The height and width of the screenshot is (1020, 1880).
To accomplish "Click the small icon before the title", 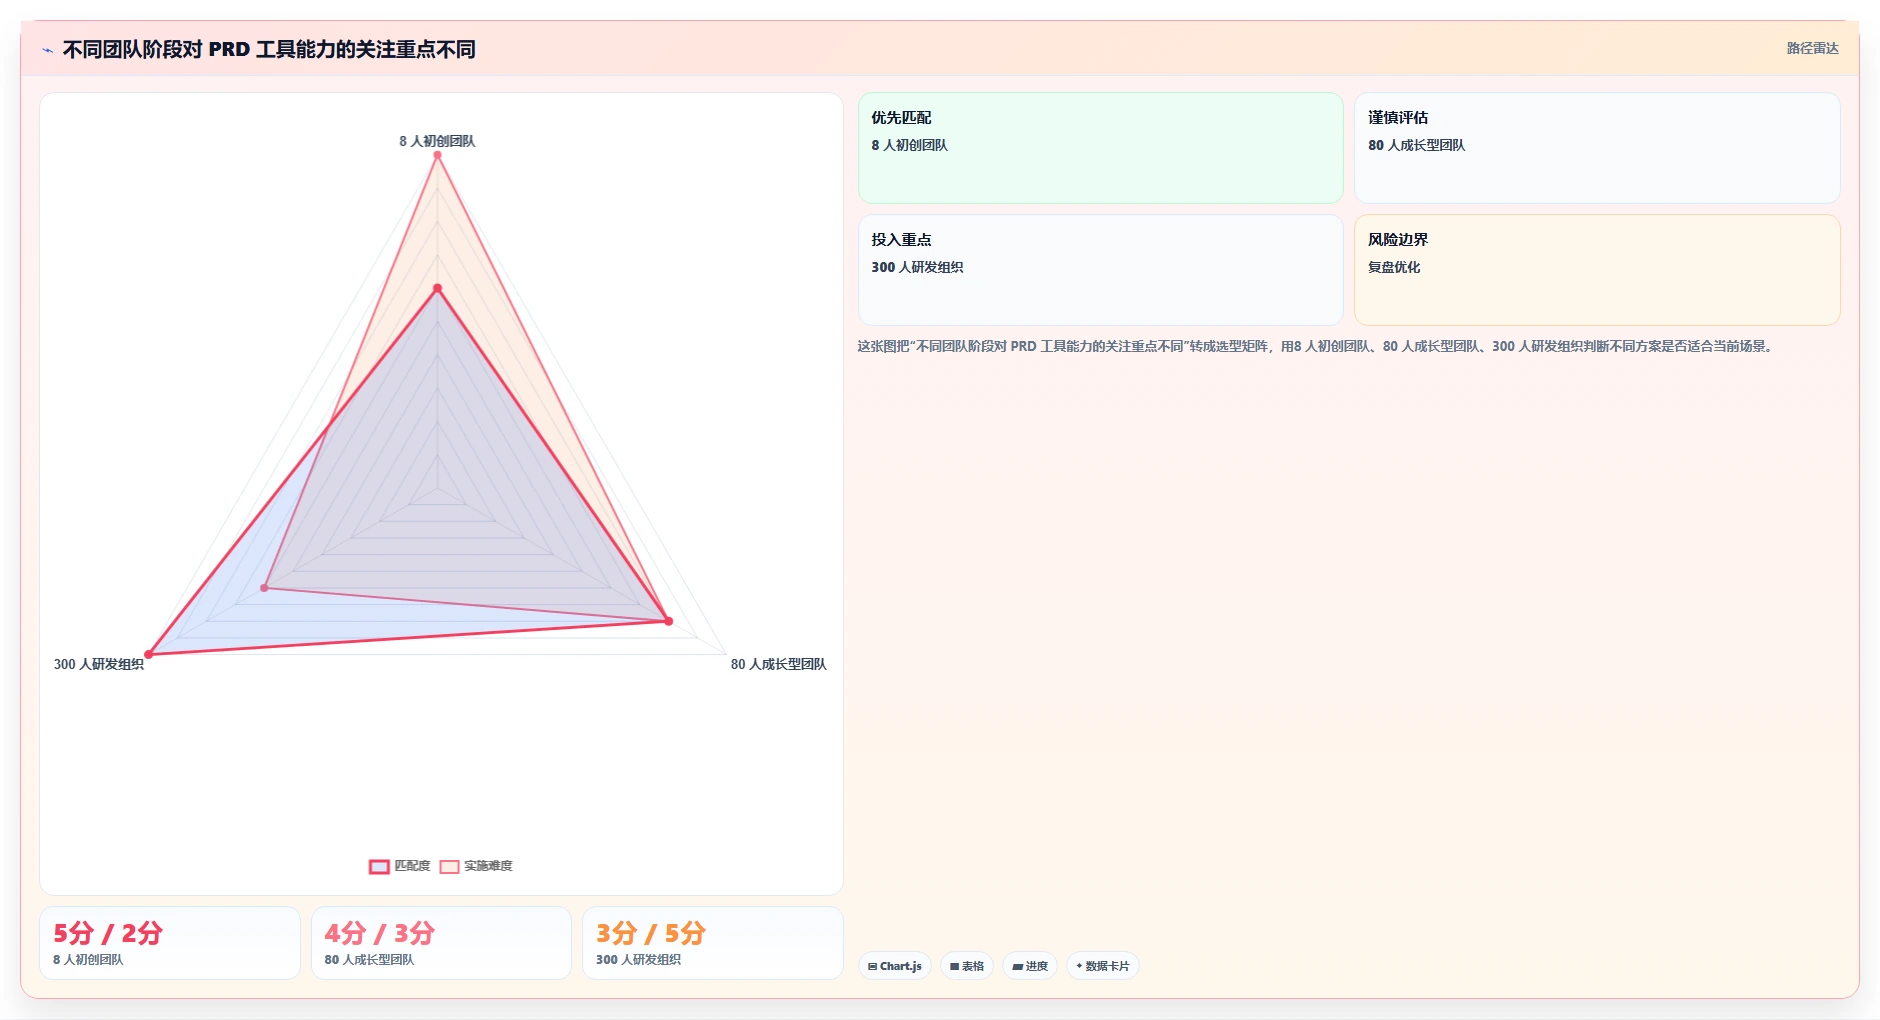I will coord(47,50).
